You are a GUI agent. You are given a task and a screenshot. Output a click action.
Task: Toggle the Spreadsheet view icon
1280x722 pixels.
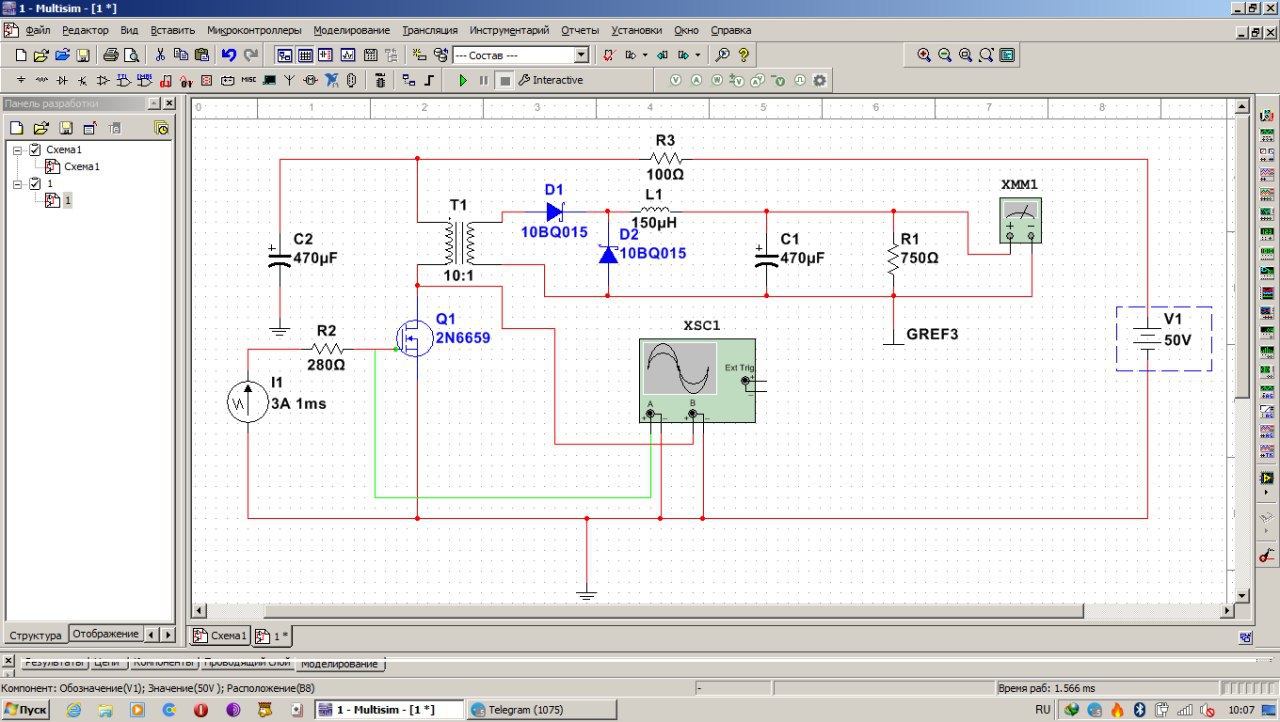point(306,55)
